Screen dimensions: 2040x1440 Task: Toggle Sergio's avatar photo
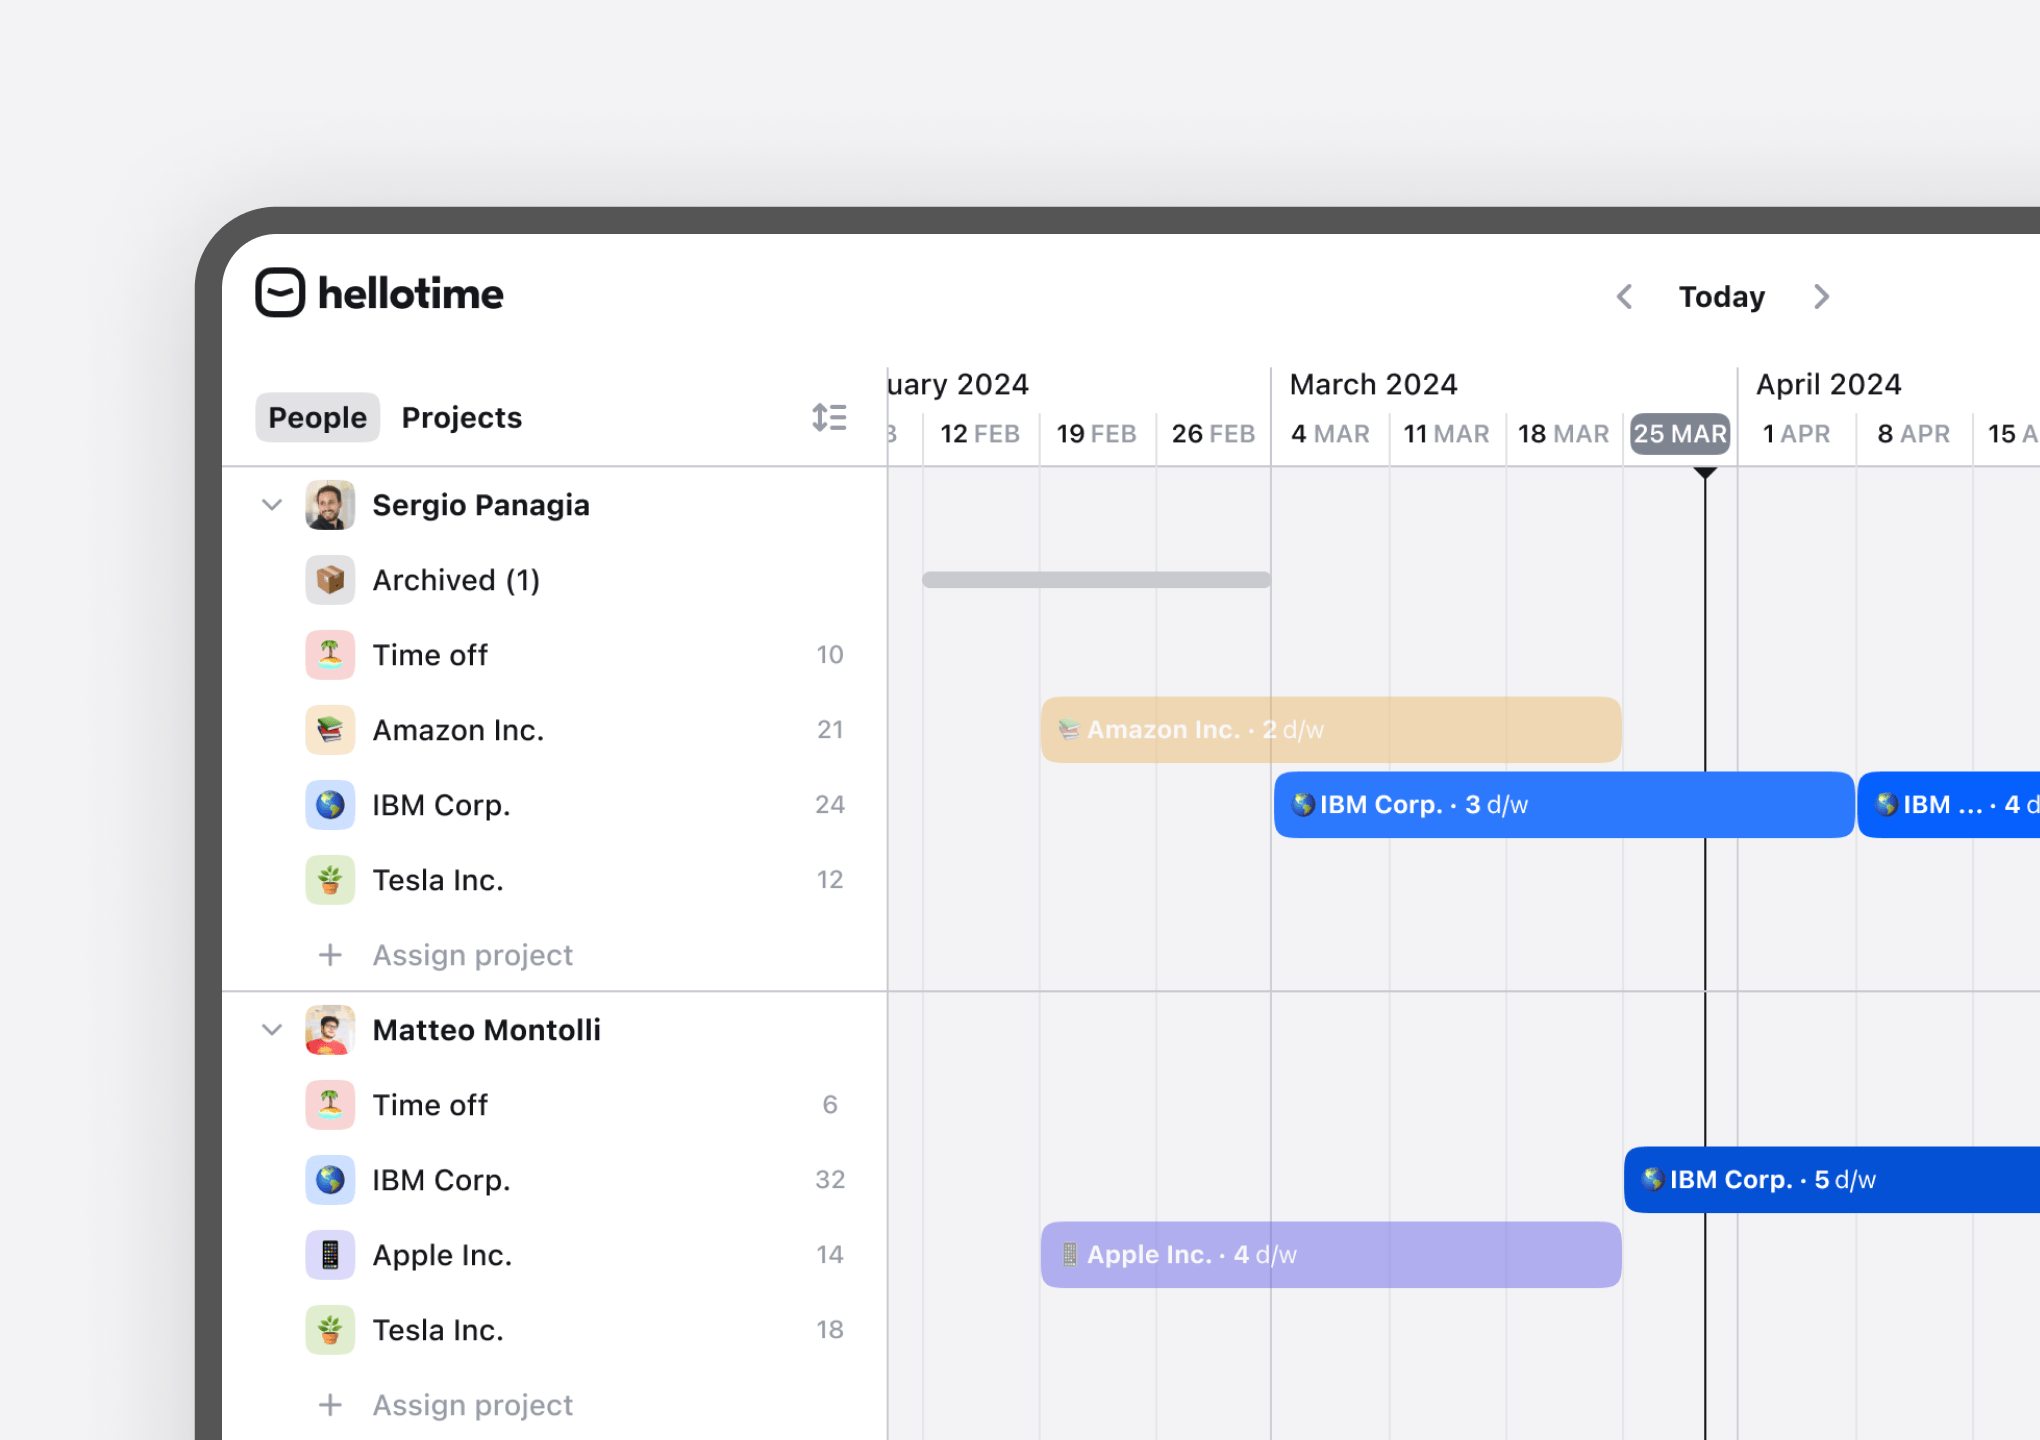(x=329, y=505)
